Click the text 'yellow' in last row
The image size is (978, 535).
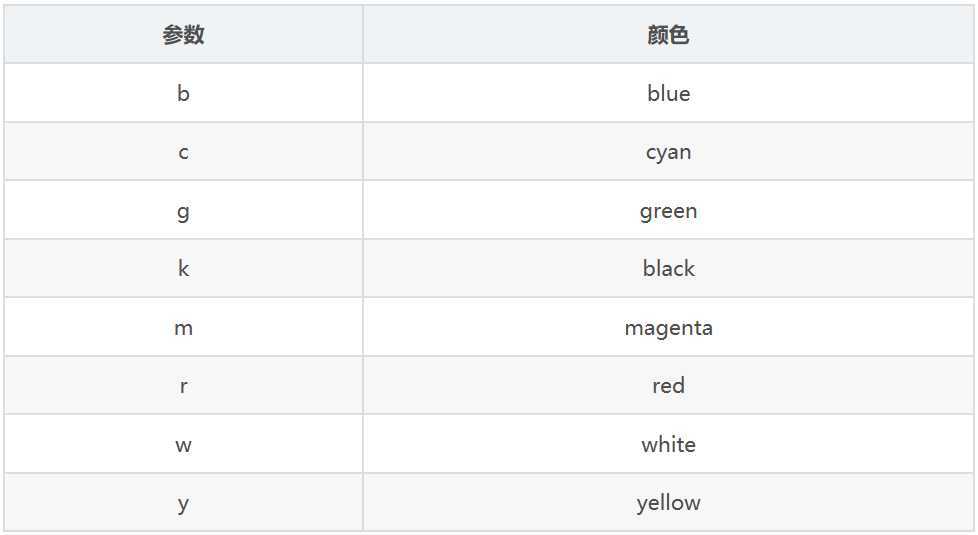(x=668, y=503)
